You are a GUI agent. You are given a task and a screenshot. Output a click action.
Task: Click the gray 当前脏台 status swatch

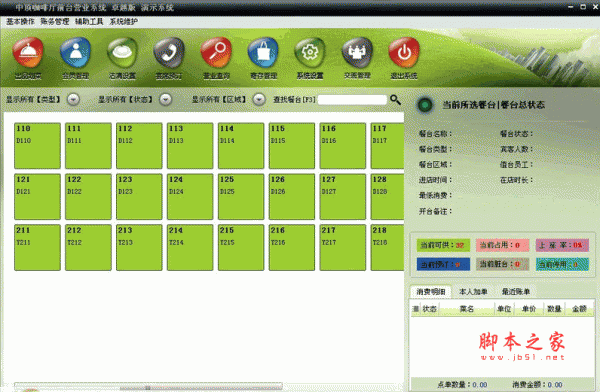coord(502,264)
